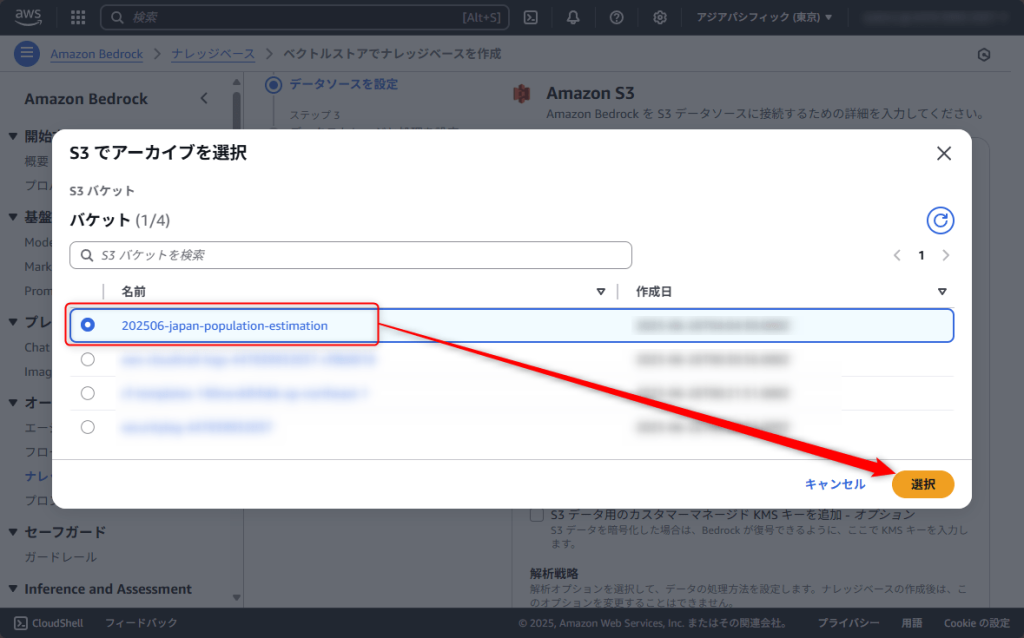Open the ガードレール sidebar item
1024x638 pixels.
coord(61,557)
